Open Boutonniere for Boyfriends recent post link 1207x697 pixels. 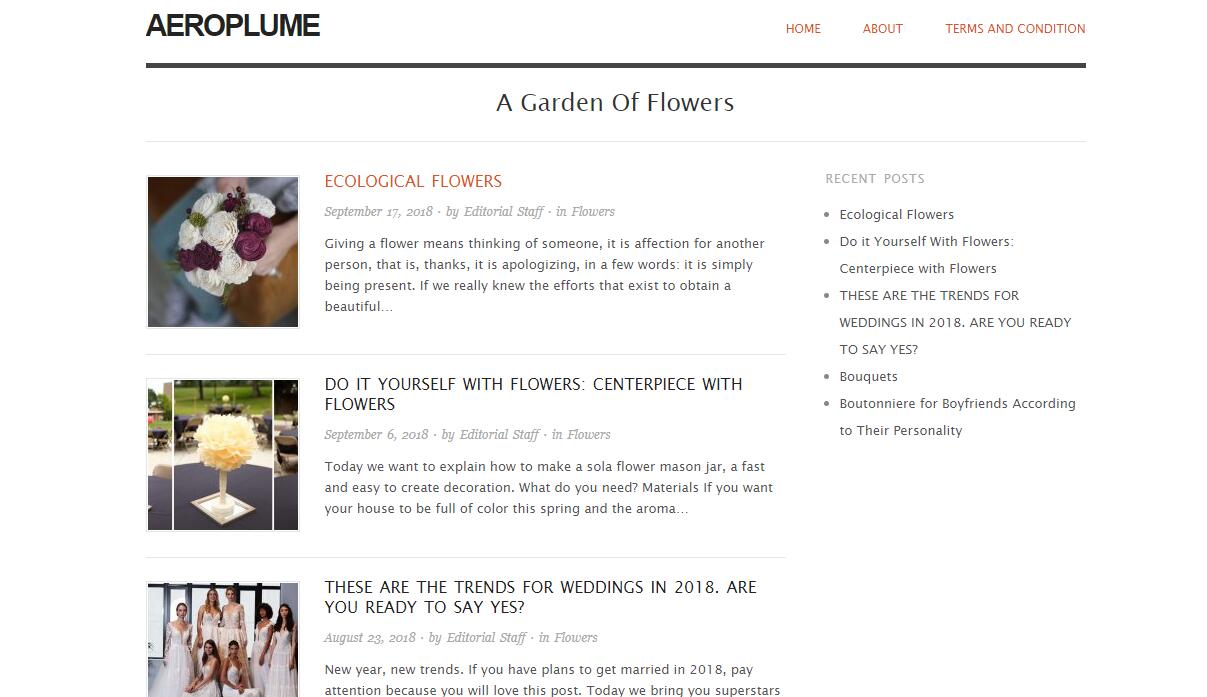click(958, 417)
